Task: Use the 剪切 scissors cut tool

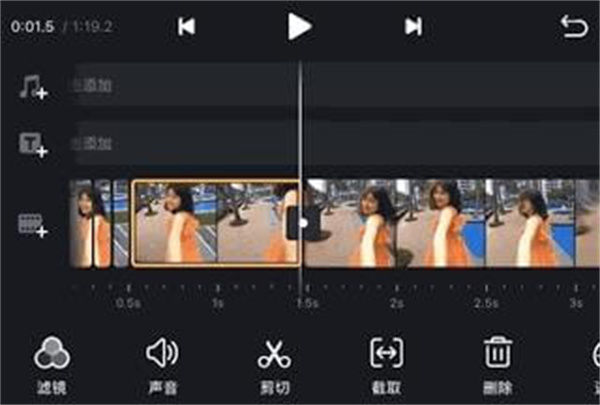Action: (x=274, y=366)
